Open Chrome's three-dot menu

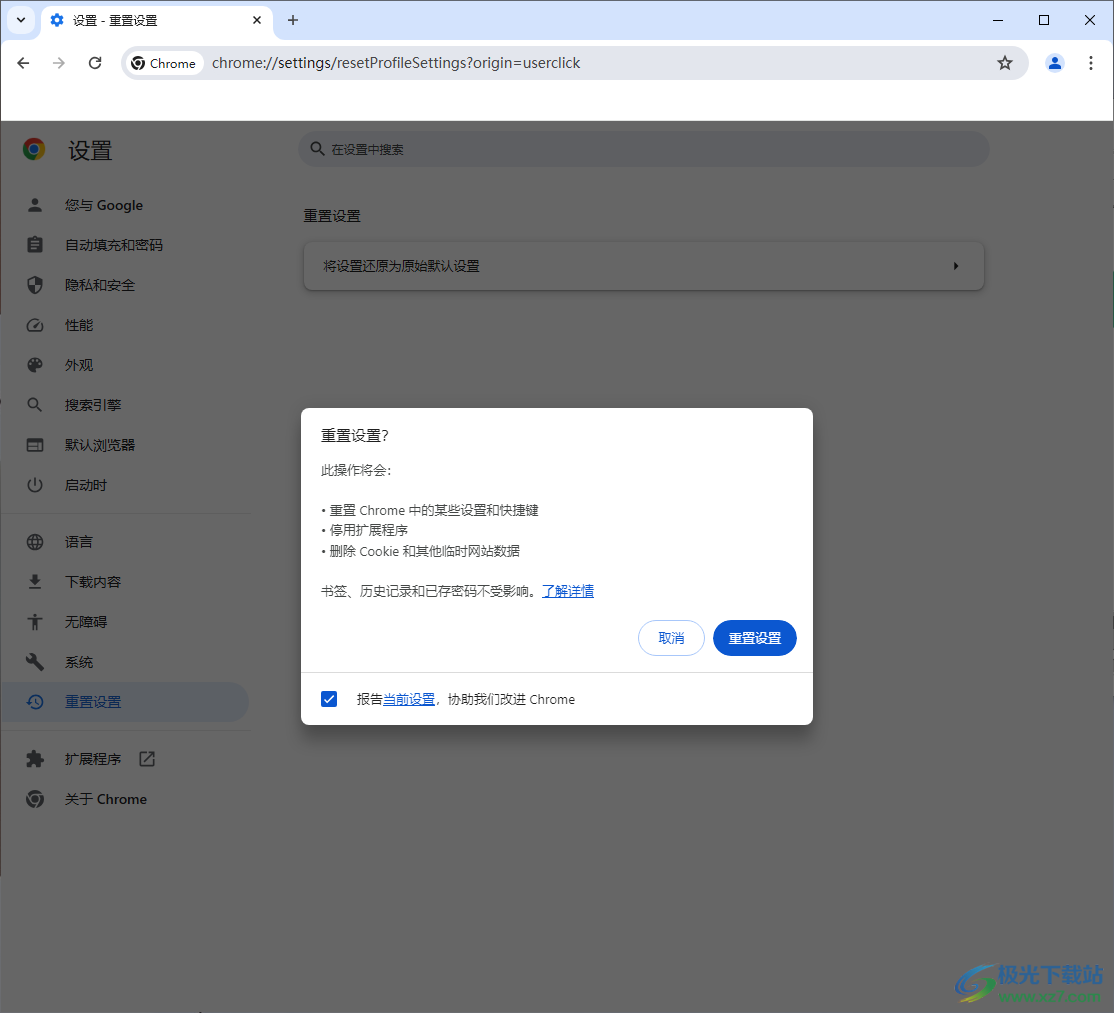[1091, 63]
